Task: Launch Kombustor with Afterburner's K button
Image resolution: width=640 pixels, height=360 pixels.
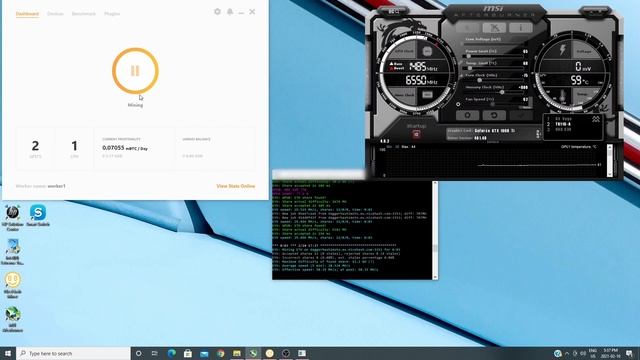Action: [468, 28]
